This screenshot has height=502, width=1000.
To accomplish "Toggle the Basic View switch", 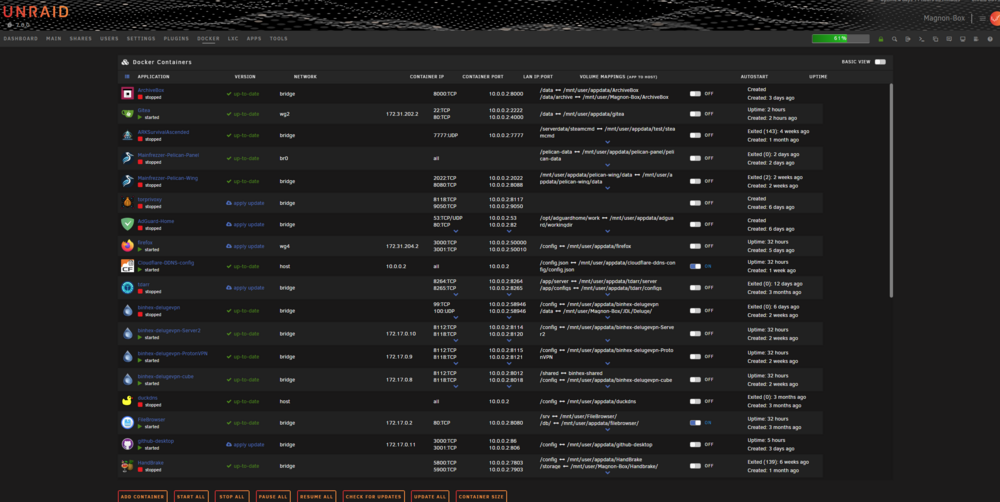I will click(x=880, y=62).
